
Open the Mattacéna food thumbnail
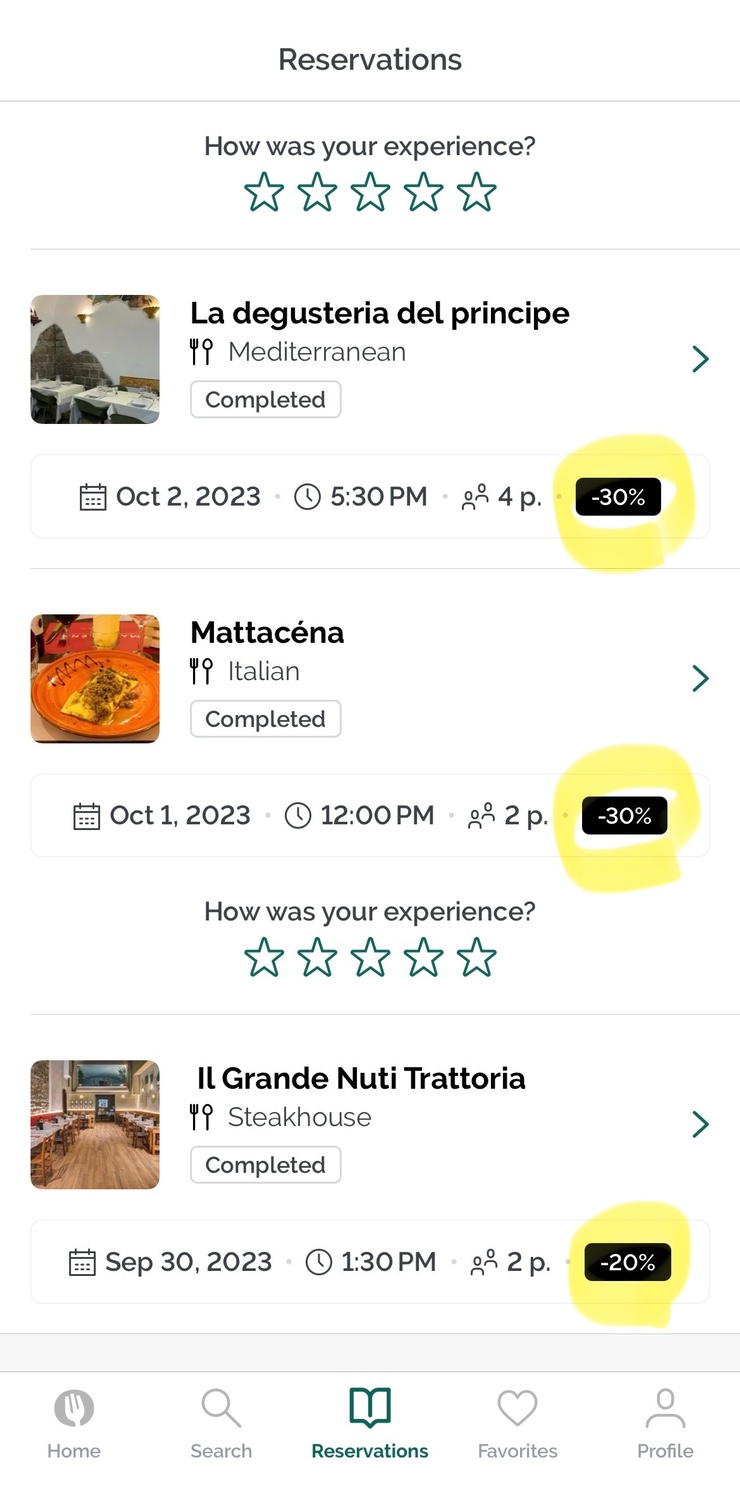(95, 679)
